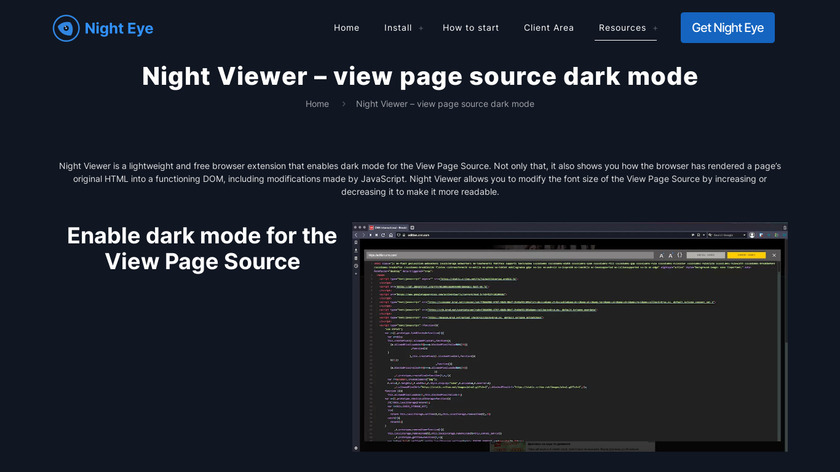Click the plus icon beside Install
Screen dimensions: 840x472
(x=421, y=29)
